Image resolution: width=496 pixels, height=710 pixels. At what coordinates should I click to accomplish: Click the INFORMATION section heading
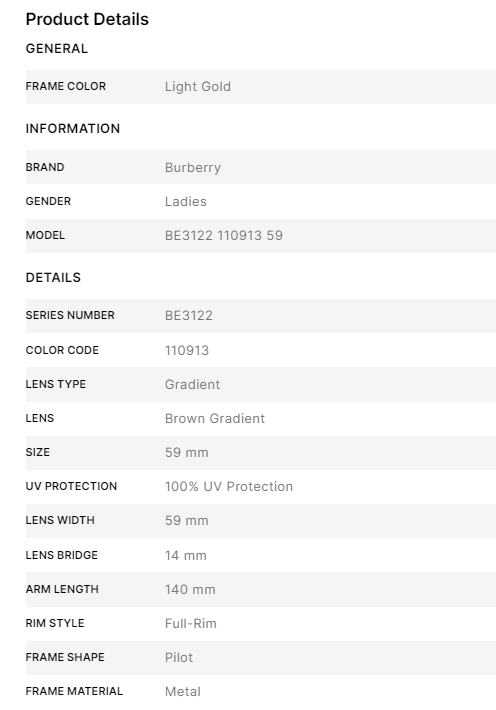tap(73, 129)
